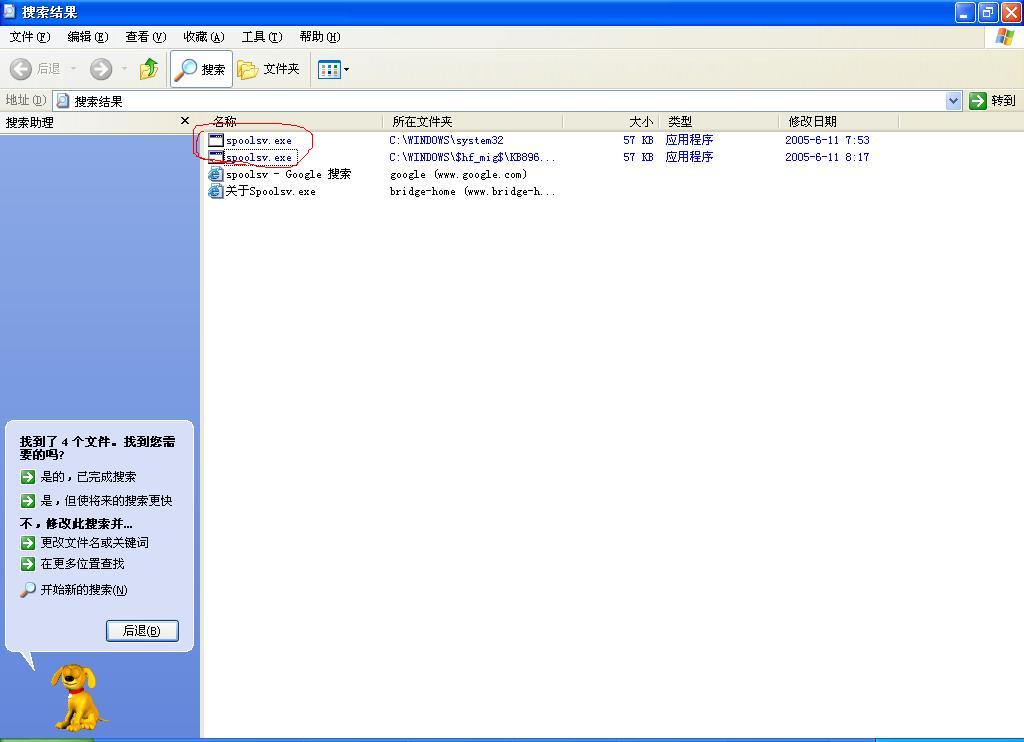This screenshot has width=1024, height=742.
Task: Toggle the Folders (文件夹) toolbar button
Action: [x=268, y=69]
